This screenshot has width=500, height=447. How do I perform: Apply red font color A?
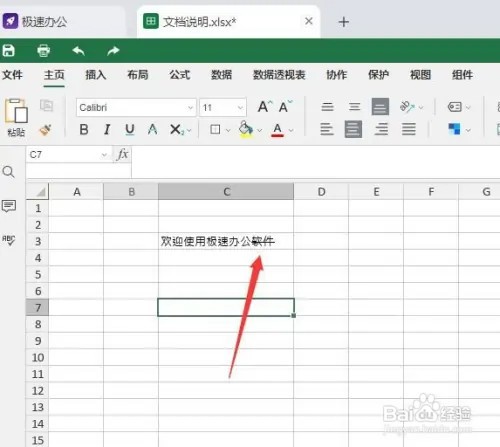(x=277, y=130)
